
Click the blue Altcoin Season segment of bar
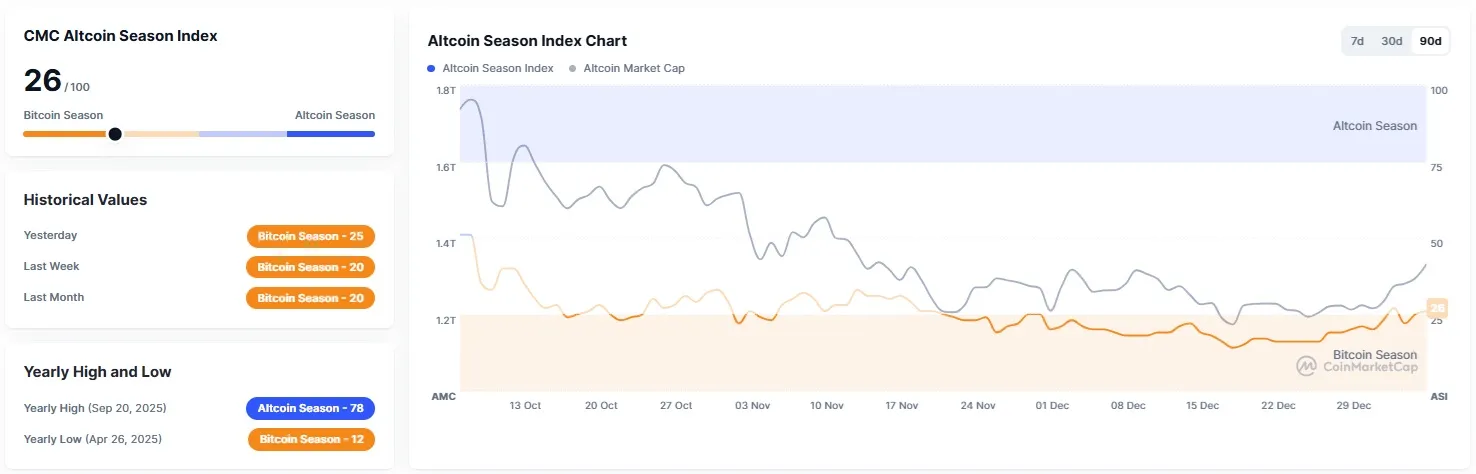[330, 134]
